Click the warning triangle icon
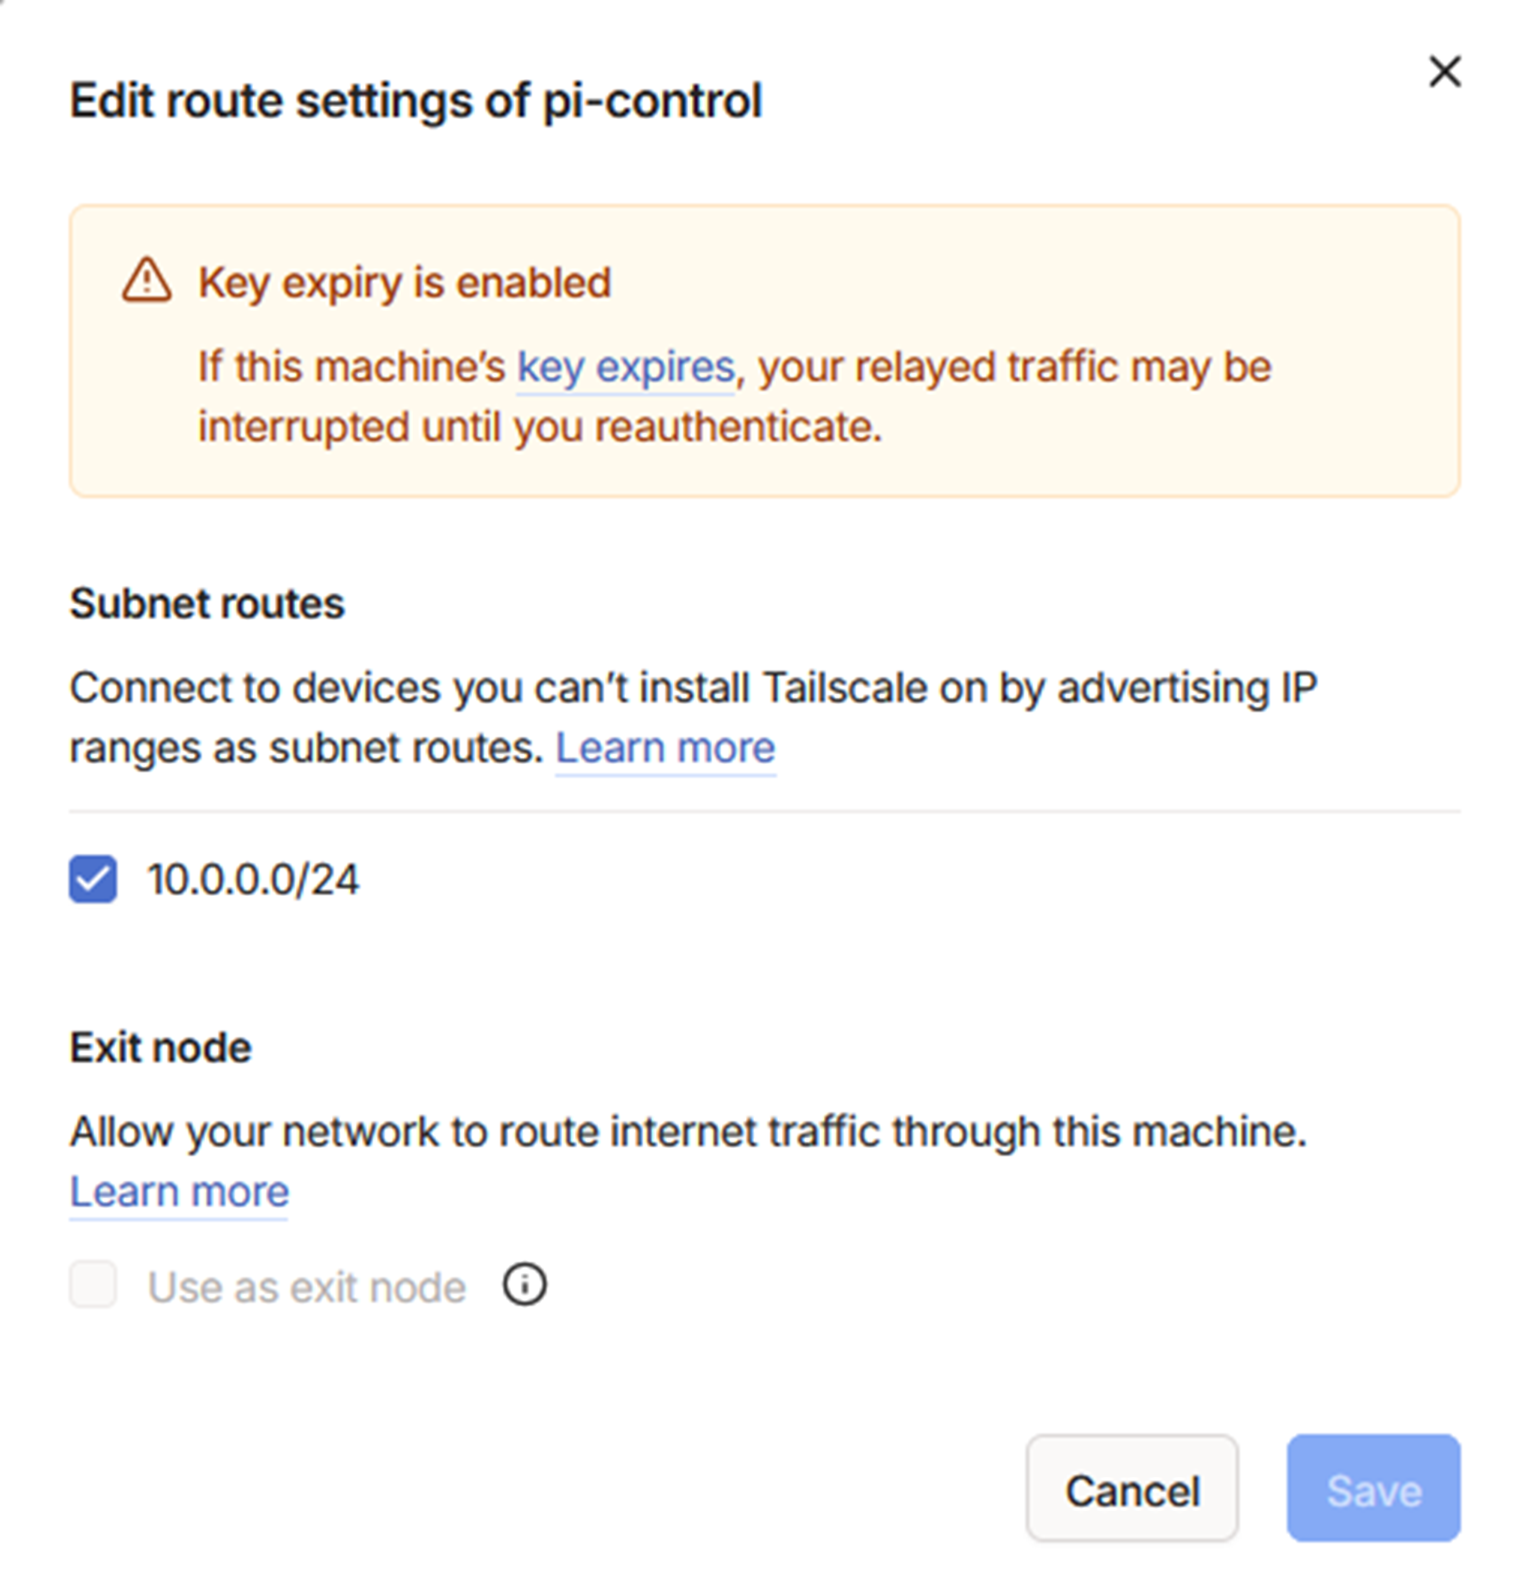This screenshot has width=1539, height=1587. coord(147,280)
